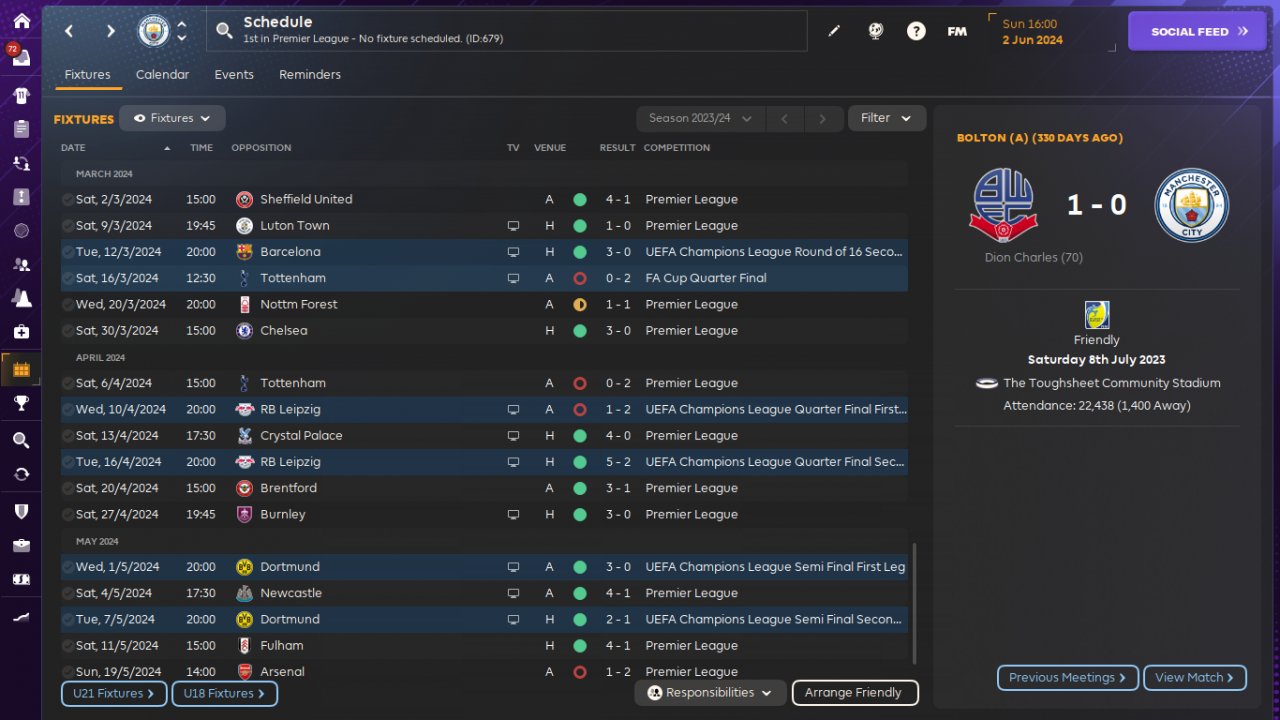Toggle the checkmark for Crystal Palace fixture
Viewport: 1280px width, 720px height.
tap(68, 436)
